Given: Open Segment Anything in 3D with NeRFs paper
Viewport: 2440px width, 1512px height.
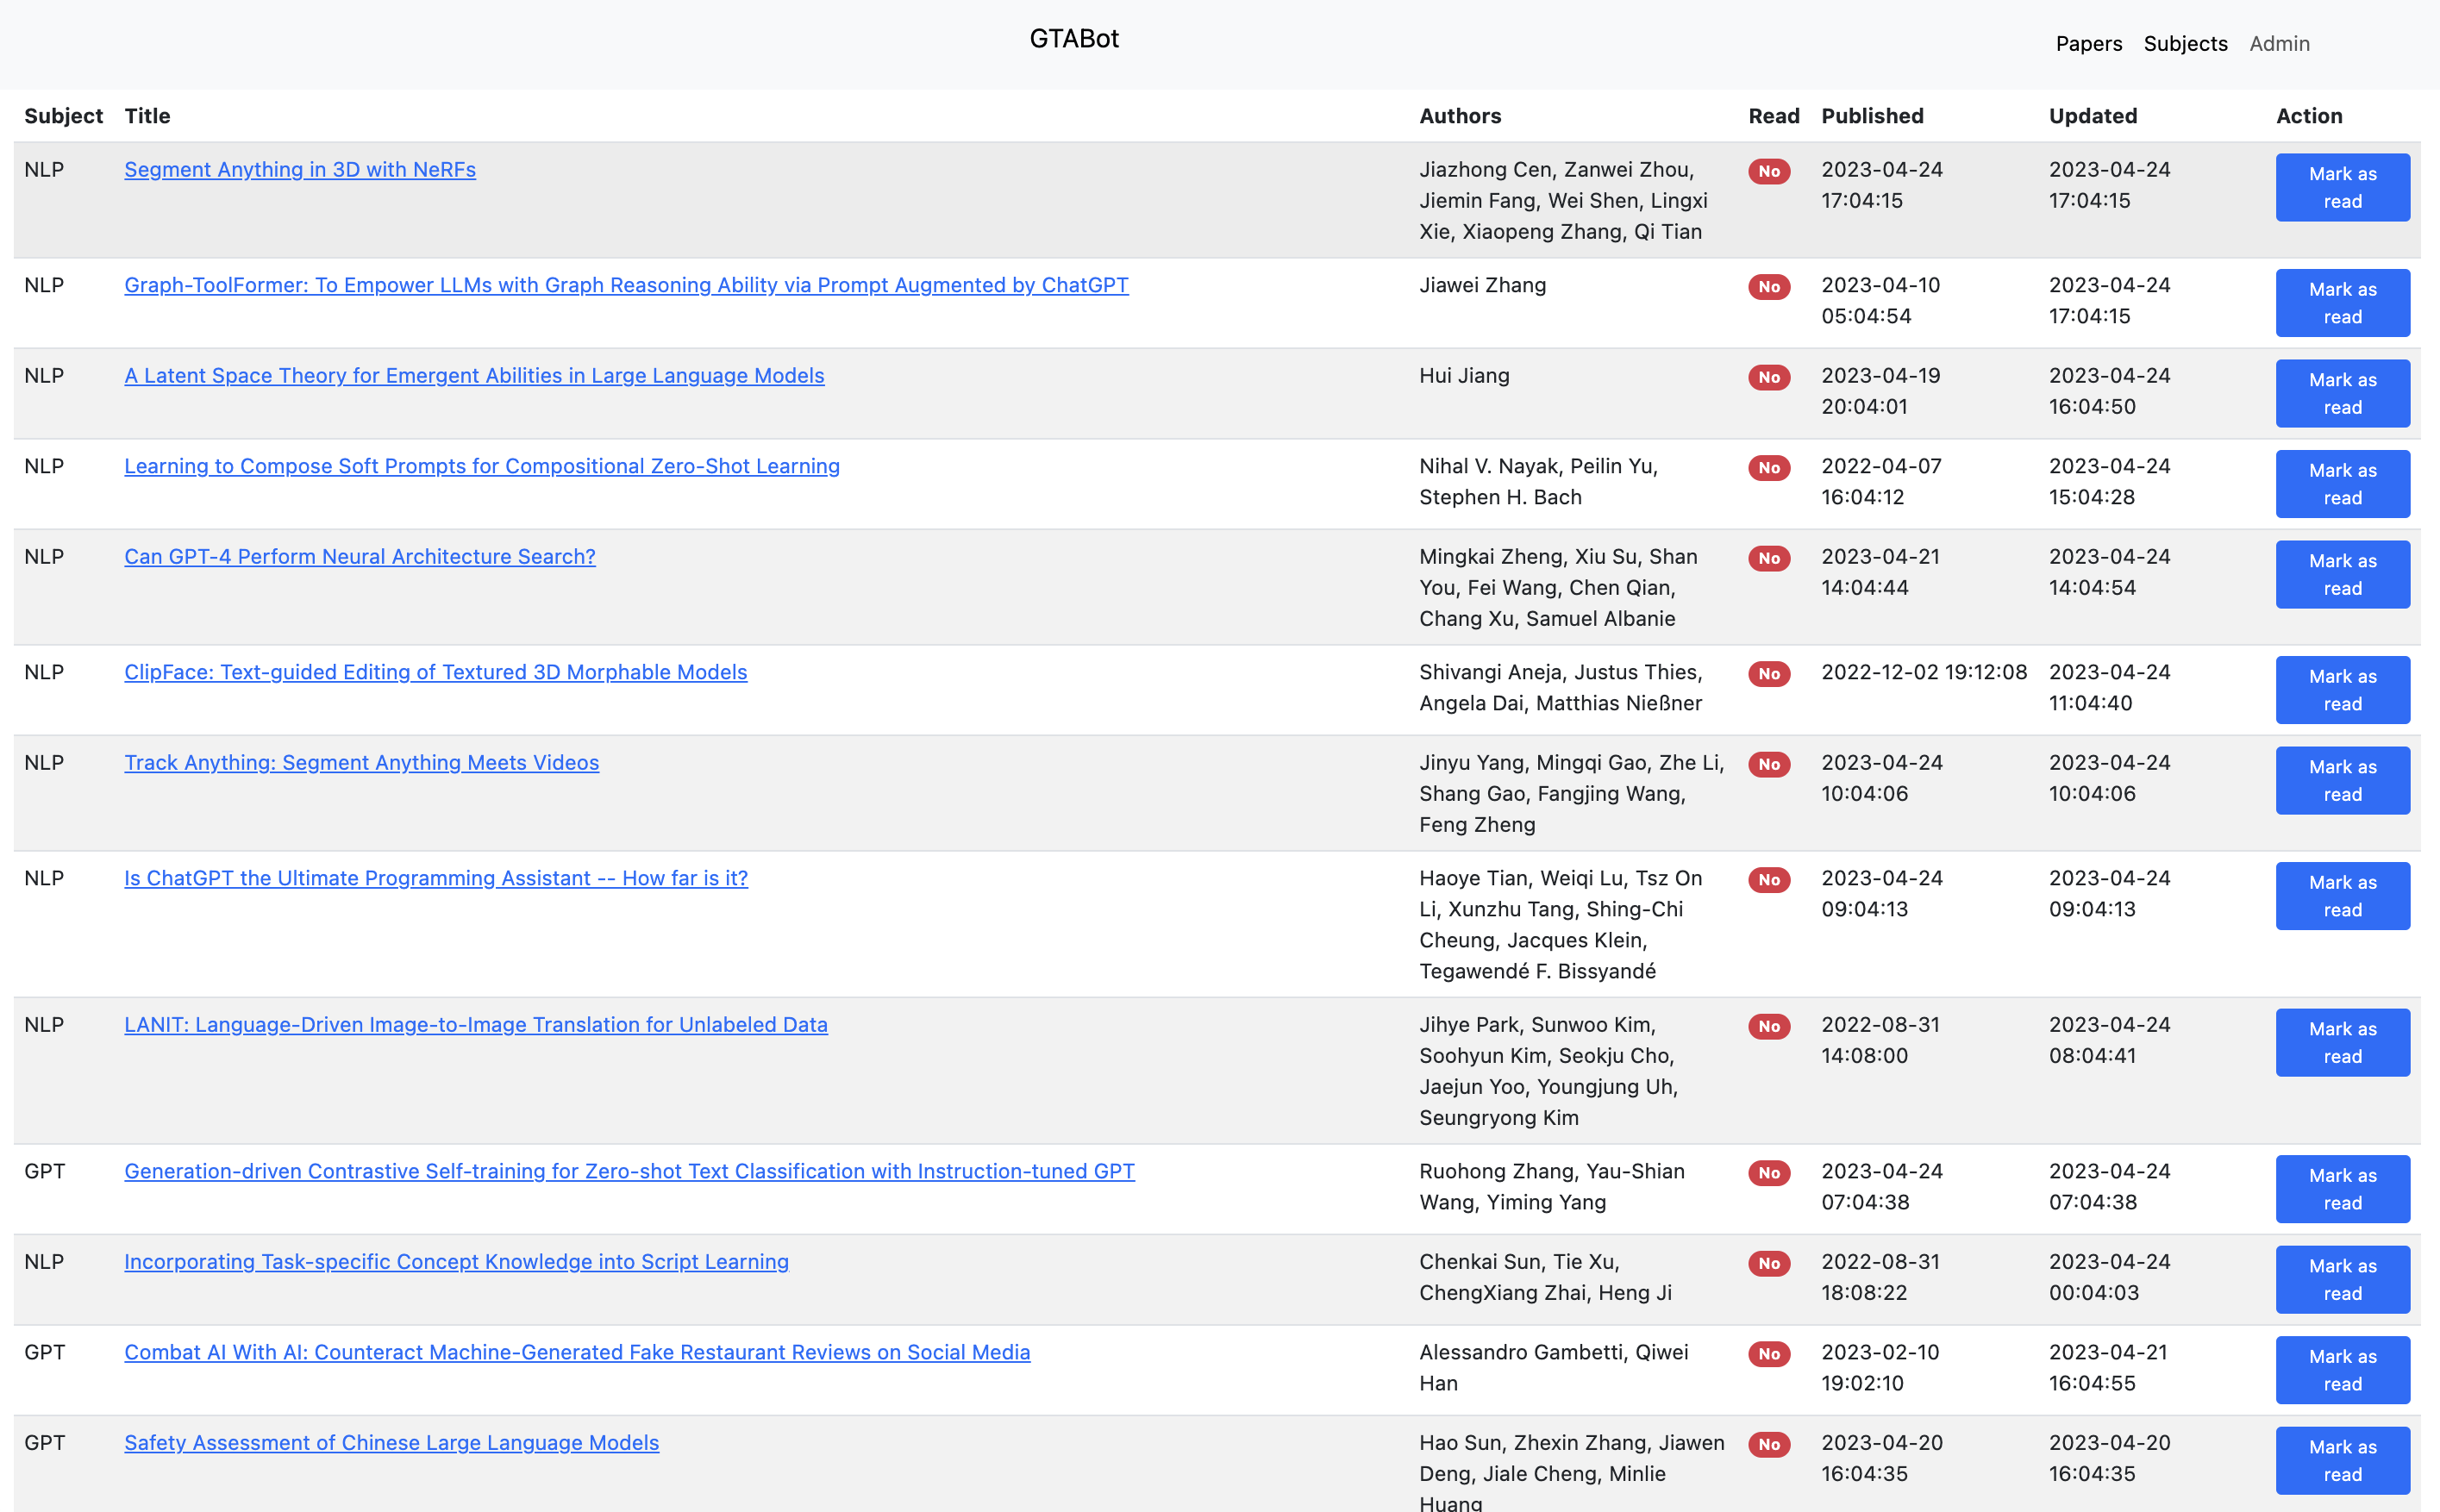Looking at the screenshot, I should coord(299,169).
